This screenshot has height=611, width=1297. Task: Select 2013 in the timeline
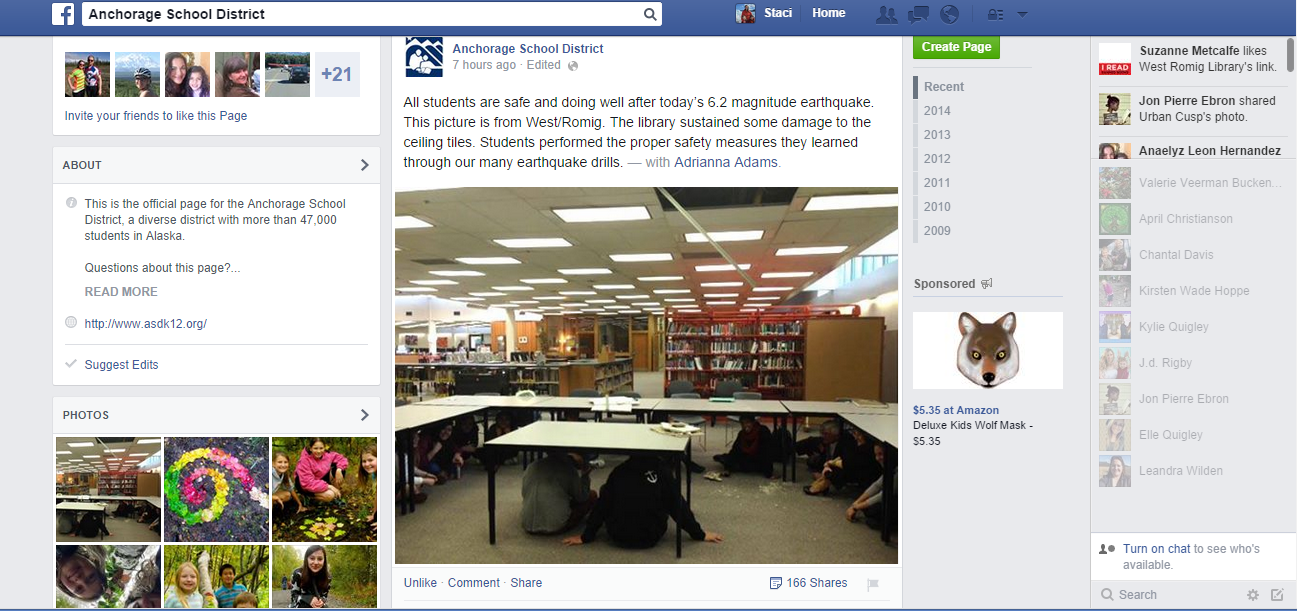click(937, 135)
